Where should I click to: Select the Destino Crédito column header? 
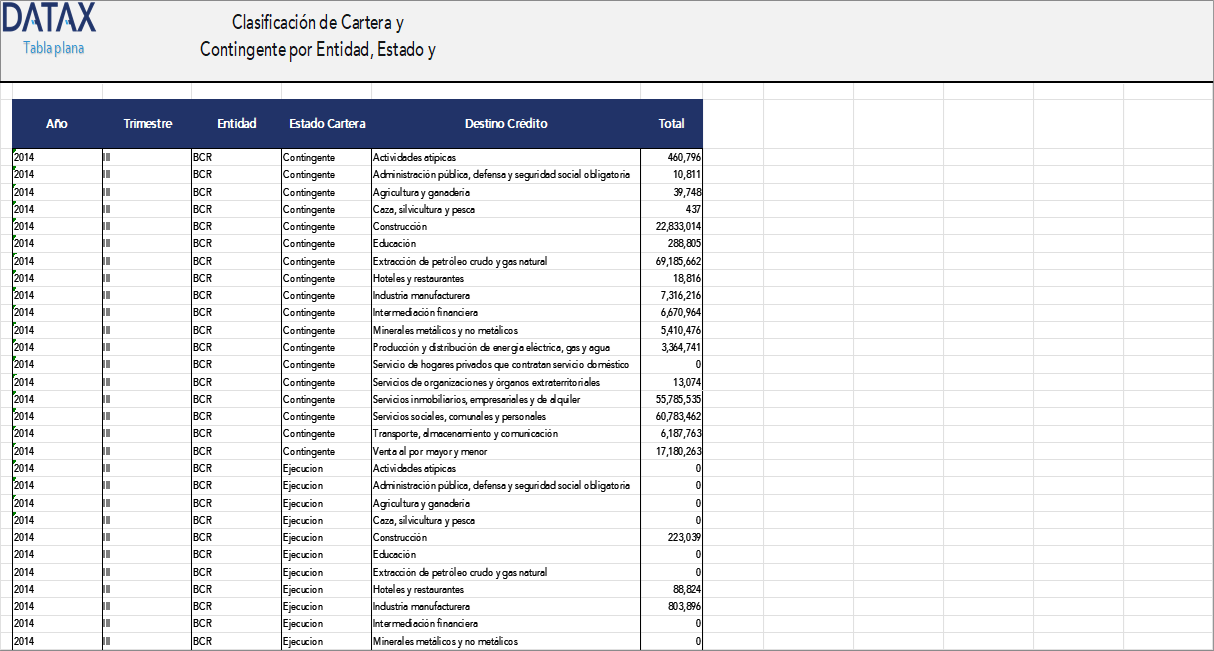(504, 123)
